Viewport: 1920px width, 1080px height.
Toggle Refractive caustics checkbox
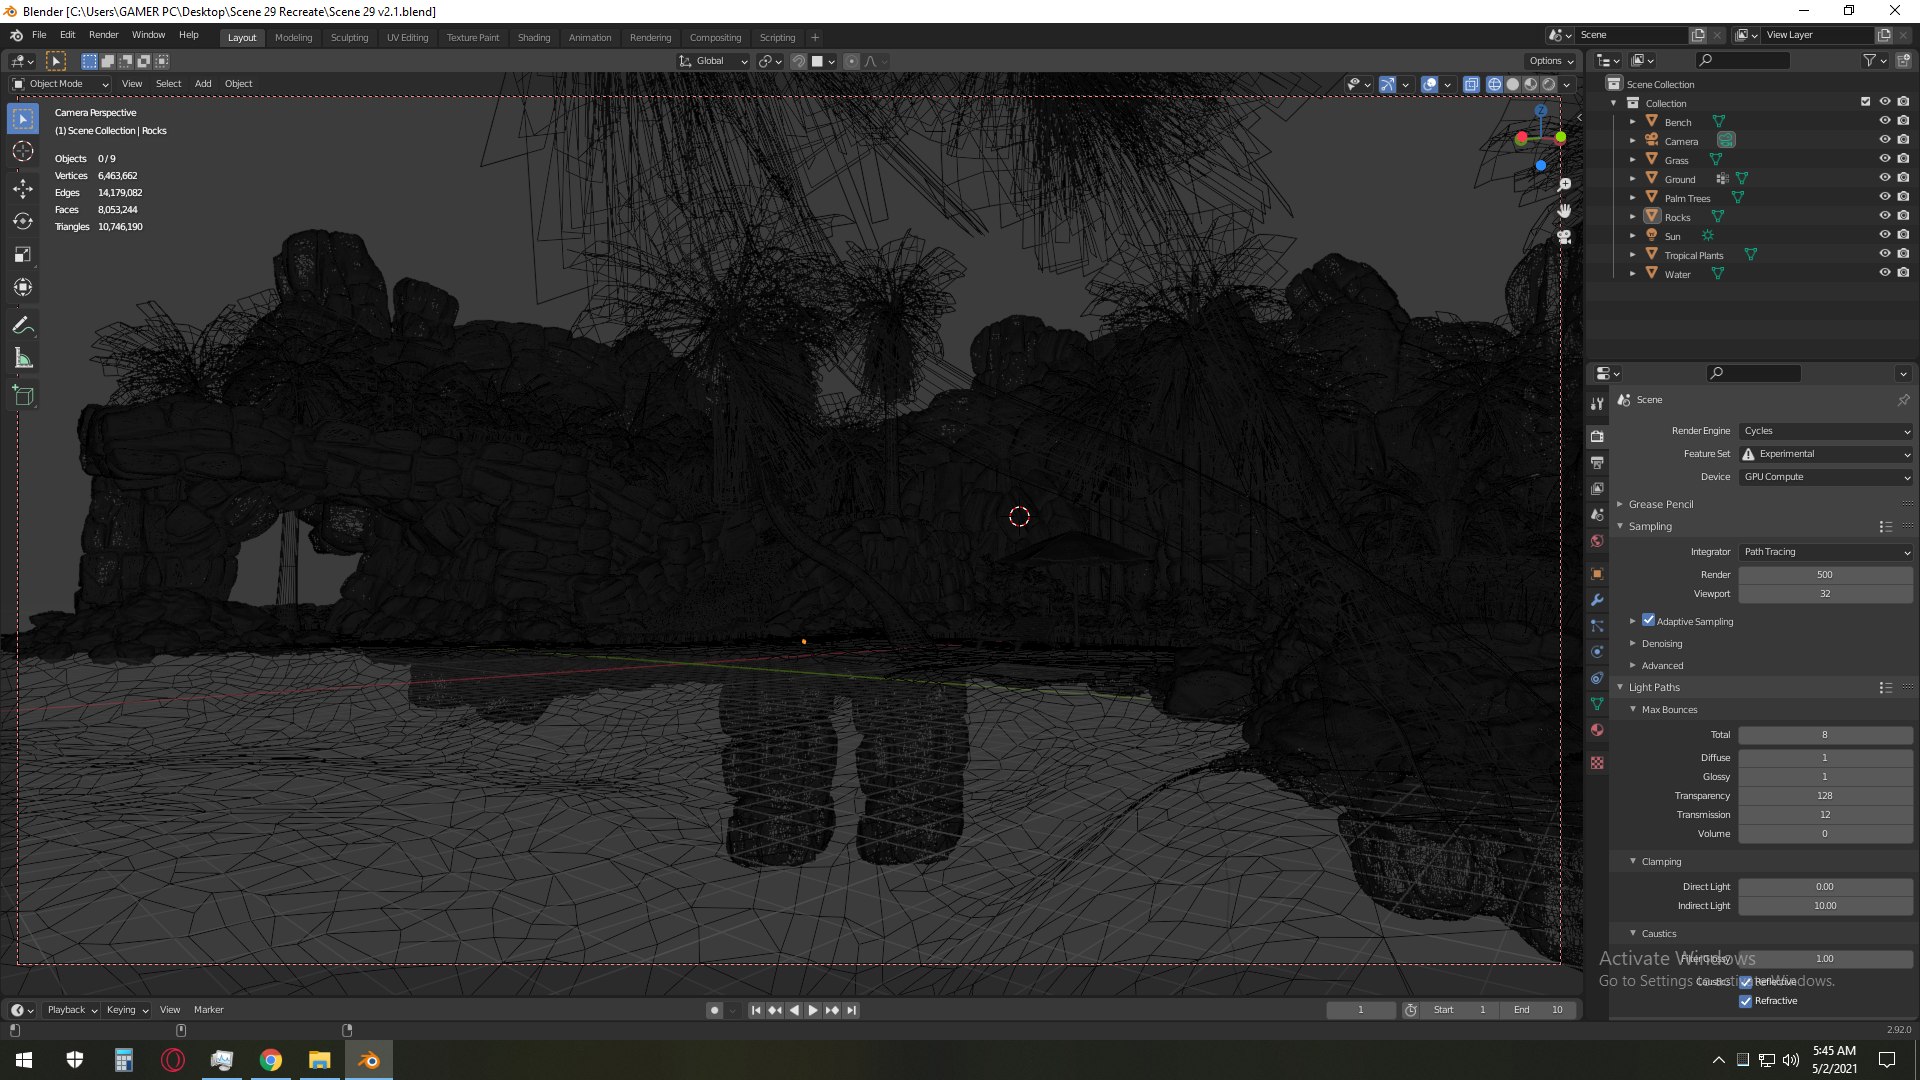pyautogui.click(x=1746, y=1001)
